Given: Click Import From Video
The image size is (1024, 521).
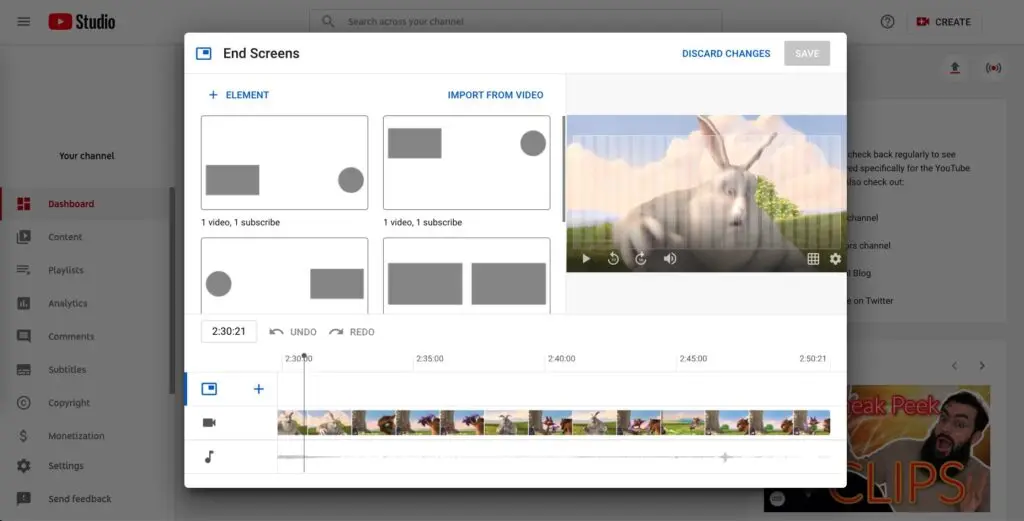Looking at the screenshot, I should pos(495,95).
